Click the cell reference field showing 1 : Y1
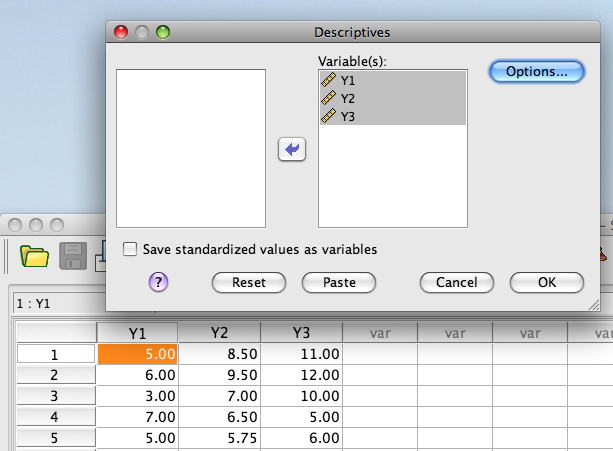The height and width of the screenshot is (451, 613). point(60,303)
